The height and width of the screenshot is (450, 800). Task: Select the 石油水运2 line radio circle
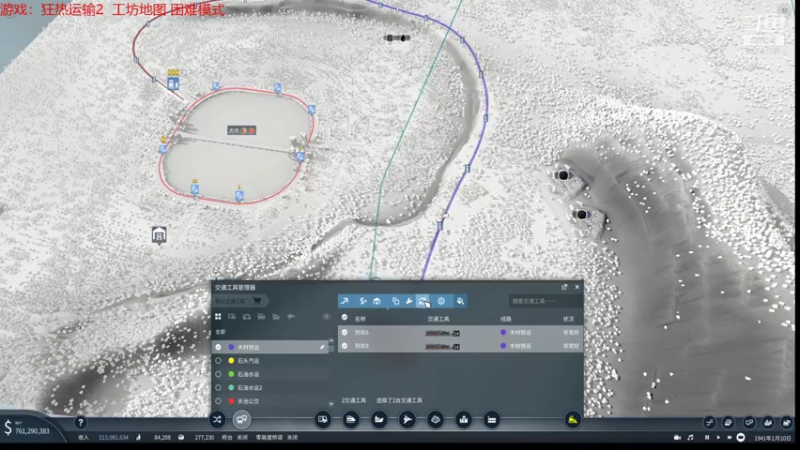coord(218,388)
